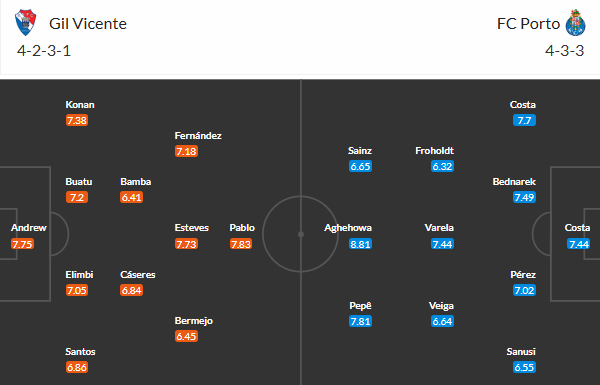The height and width of the screenshot is (385, 600).
Task: Open the Gil Vicente team name link
Action: pyautogui.click(x=88, y=24)
